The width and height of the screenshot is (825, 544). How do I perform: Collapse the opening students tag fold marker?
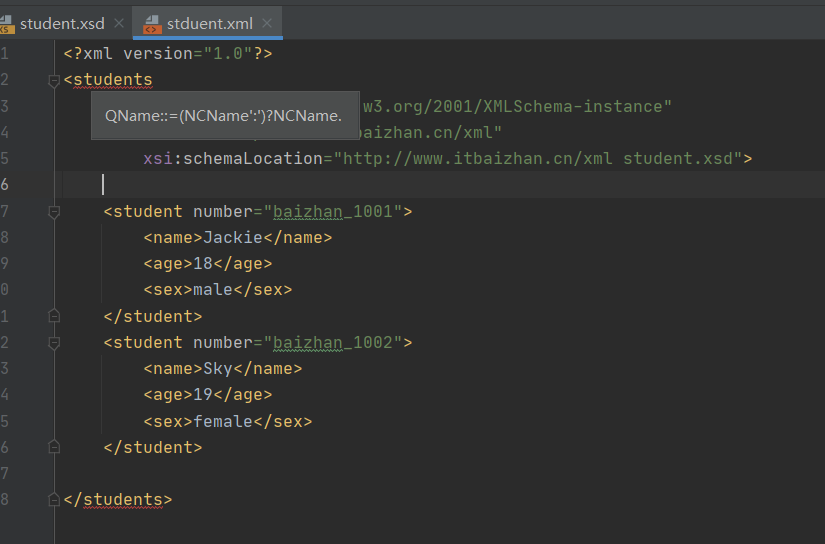[x=54, y=80]
